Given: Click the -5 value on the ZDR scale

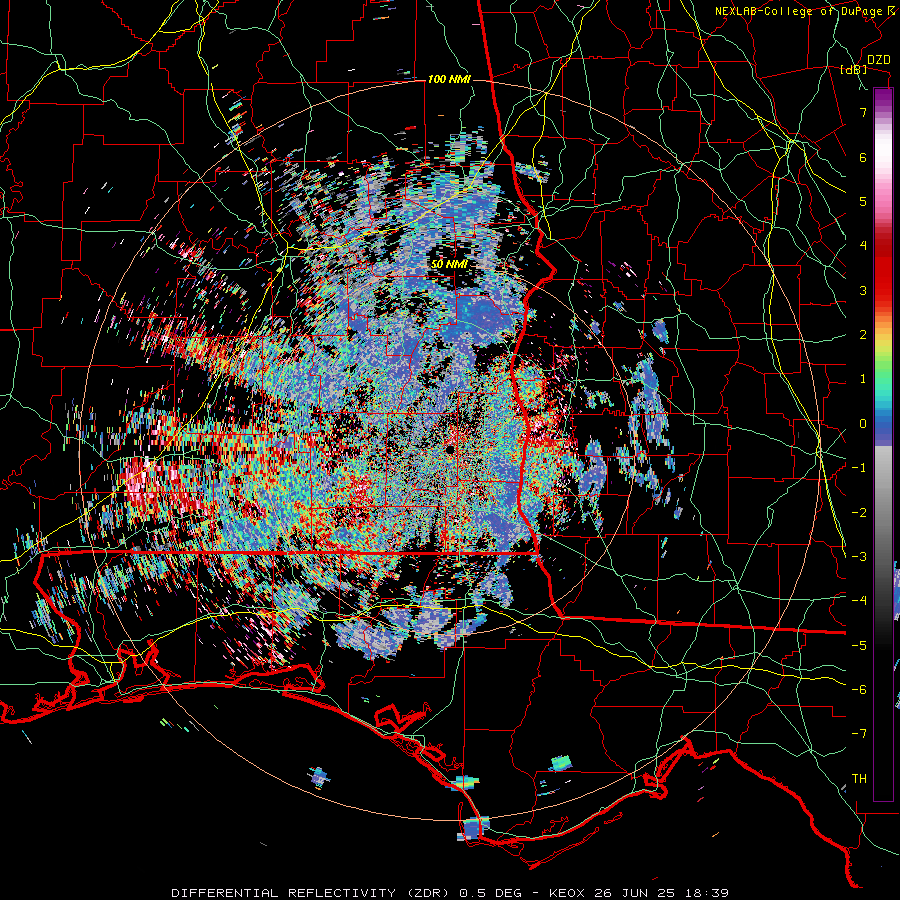Looking at the screenshot, I should [x=859, y=645].
